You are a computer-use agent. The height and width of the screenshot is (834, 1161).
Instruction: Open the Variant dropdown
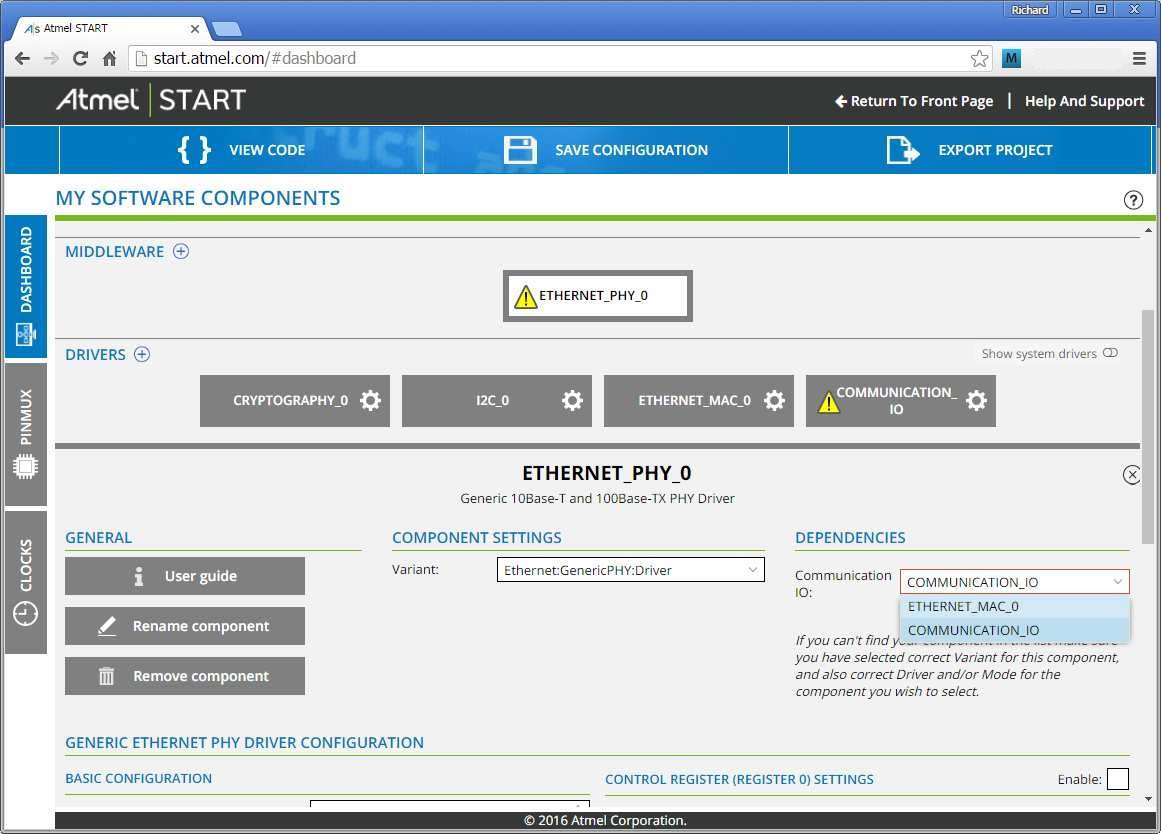(x=630, y=570)
